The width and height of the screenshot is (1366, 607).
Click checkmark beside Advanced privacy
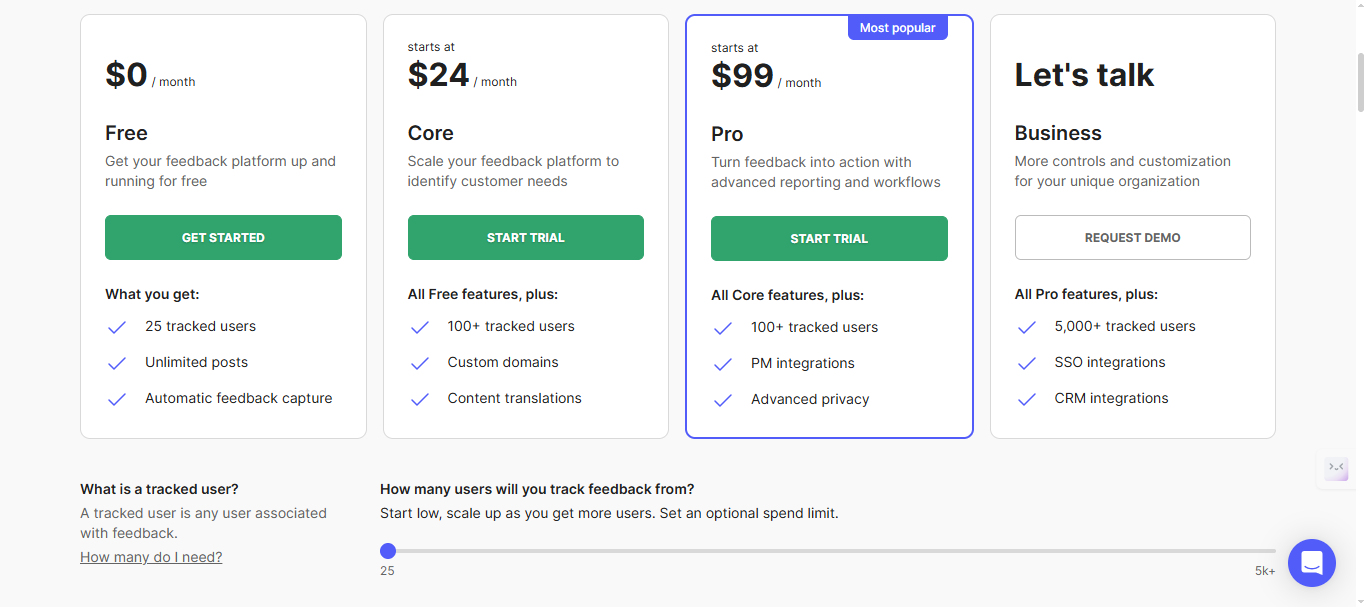[722, 399]
